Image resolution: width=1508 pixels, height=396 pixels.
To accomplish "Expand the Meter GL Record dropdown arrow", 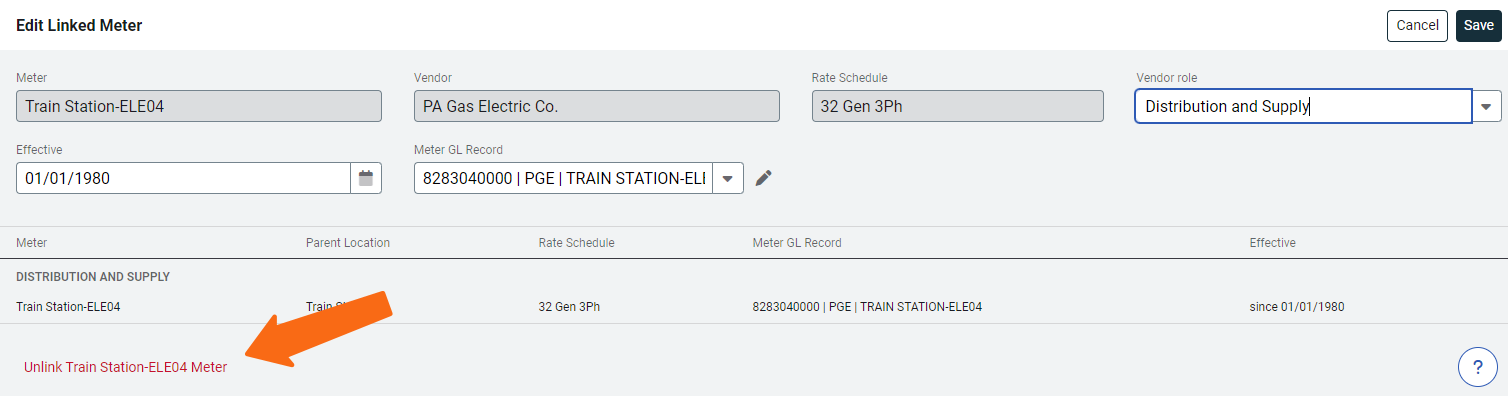I will (728, 178).
